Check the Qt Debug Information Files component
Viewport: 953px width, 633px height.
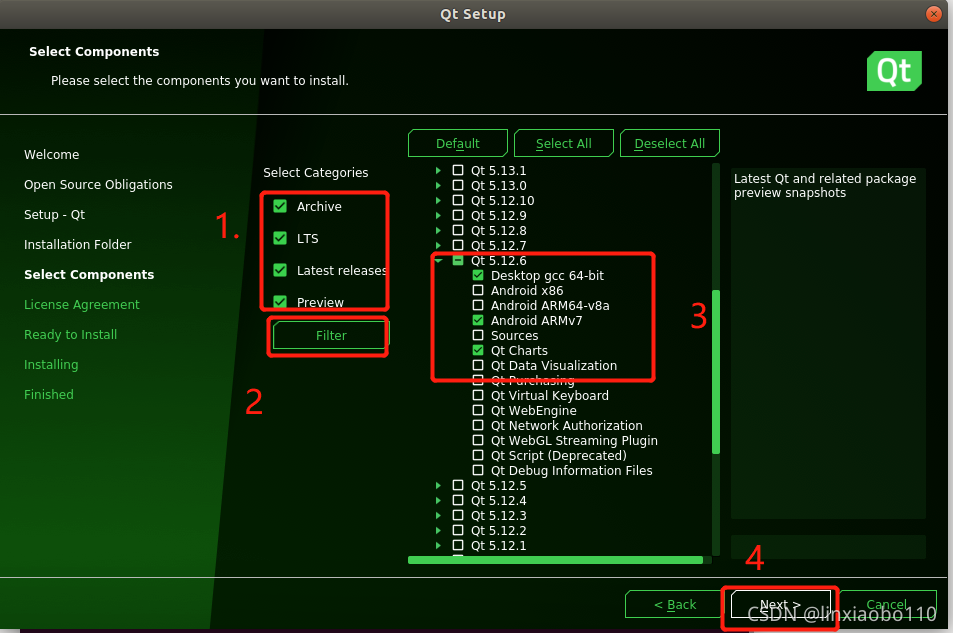[478, 470]
